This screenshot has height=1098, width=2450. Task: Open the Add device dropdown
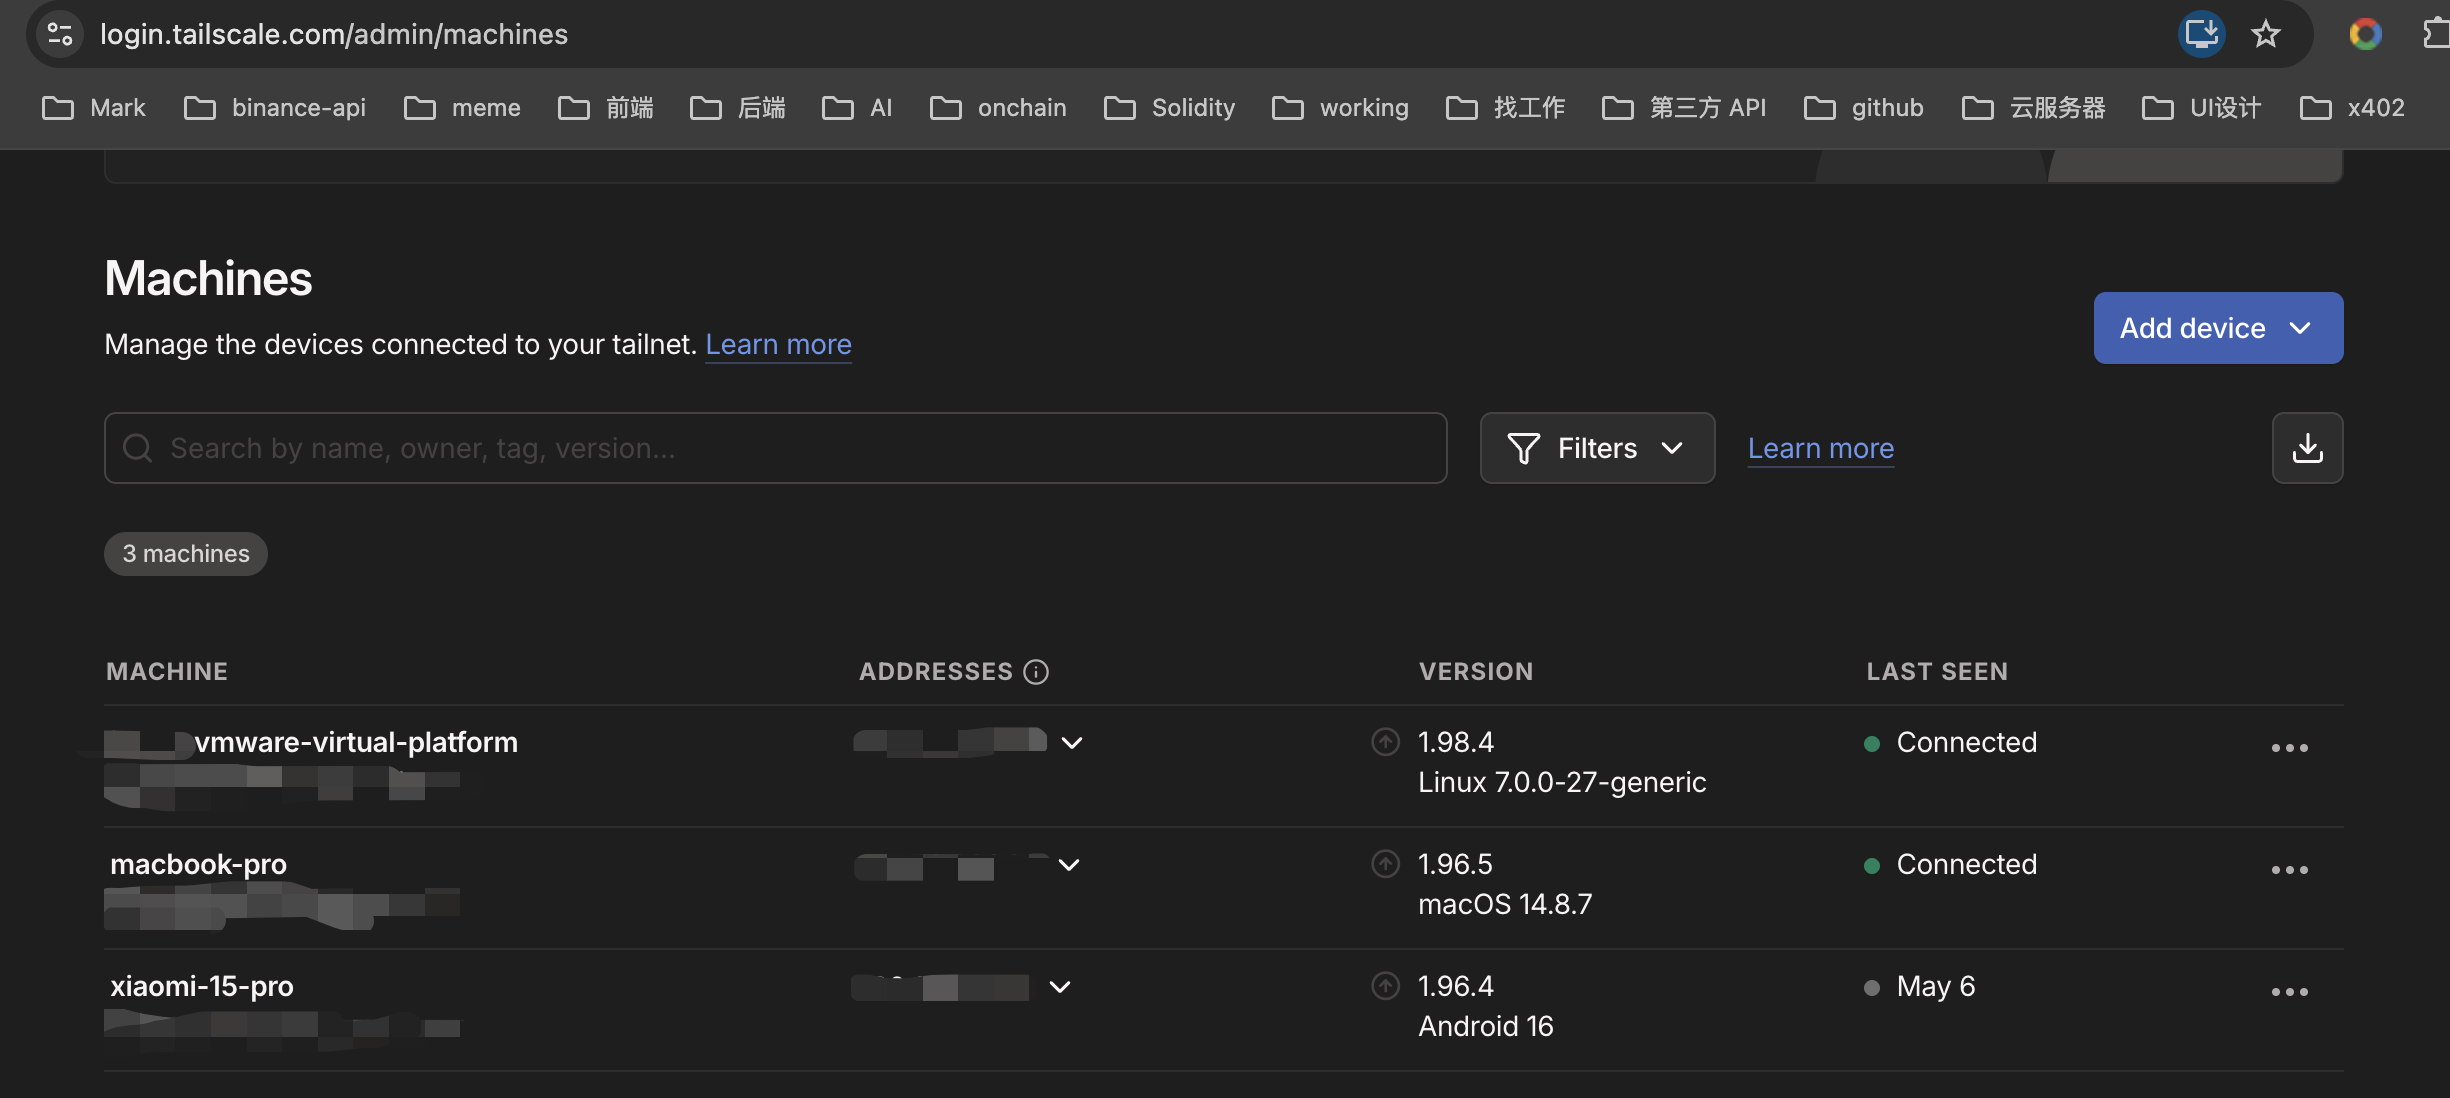pos(2218,328)
